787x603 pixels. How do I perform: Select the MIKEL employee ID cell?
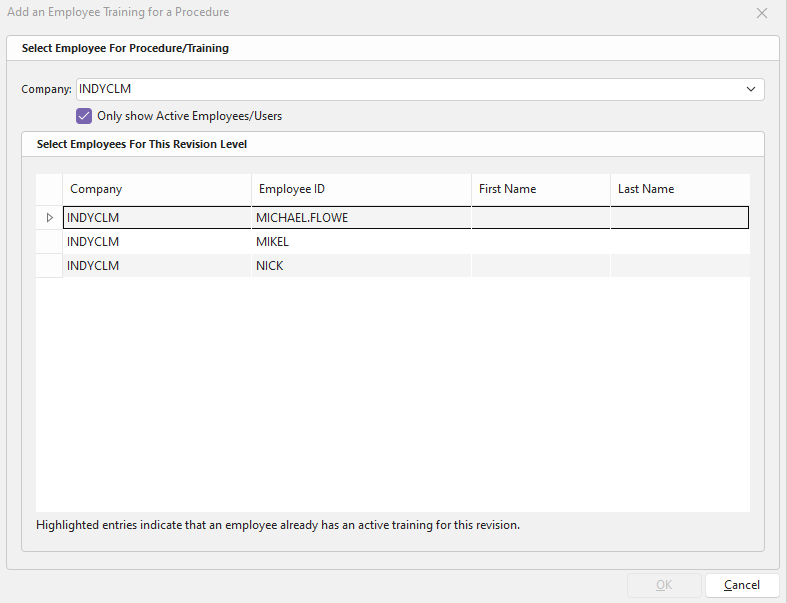click(x=360, y=242)
